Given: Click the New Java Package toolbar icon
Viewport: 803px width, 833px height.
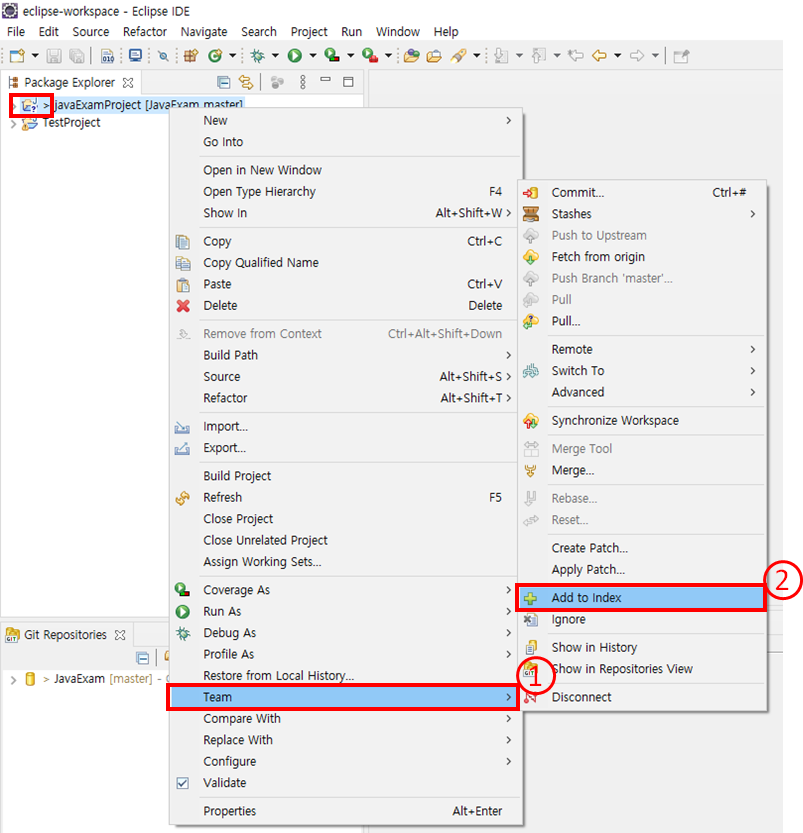Looking at the screenshot, I should [x=191, y=56].
